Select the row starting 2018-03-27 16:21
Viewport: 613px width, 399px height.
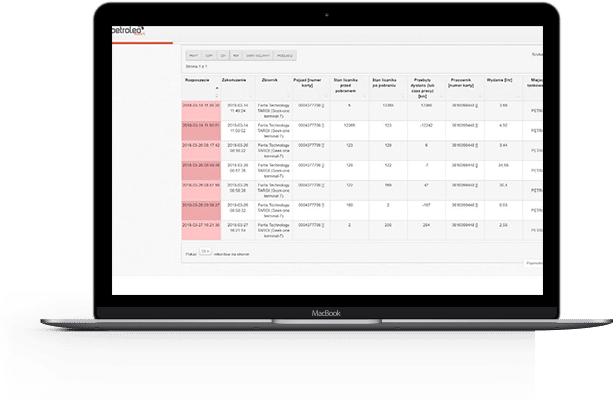click(x=362, y=230)
